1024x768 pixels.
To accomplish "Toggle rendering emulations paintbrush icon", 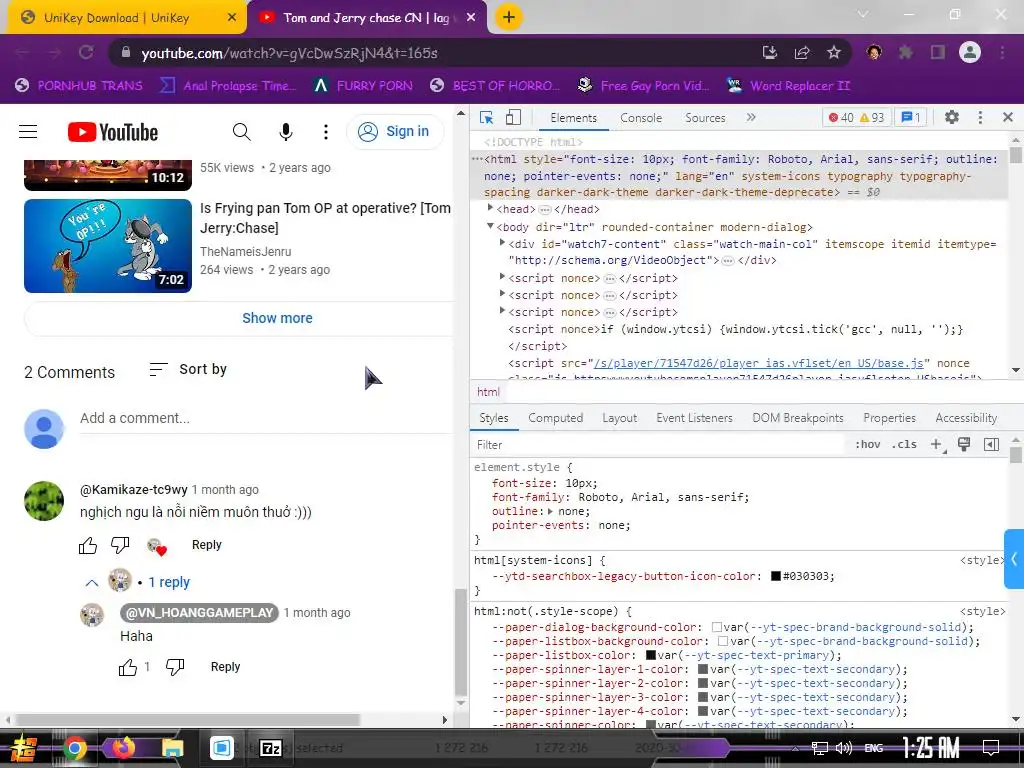I will [963, 445].
